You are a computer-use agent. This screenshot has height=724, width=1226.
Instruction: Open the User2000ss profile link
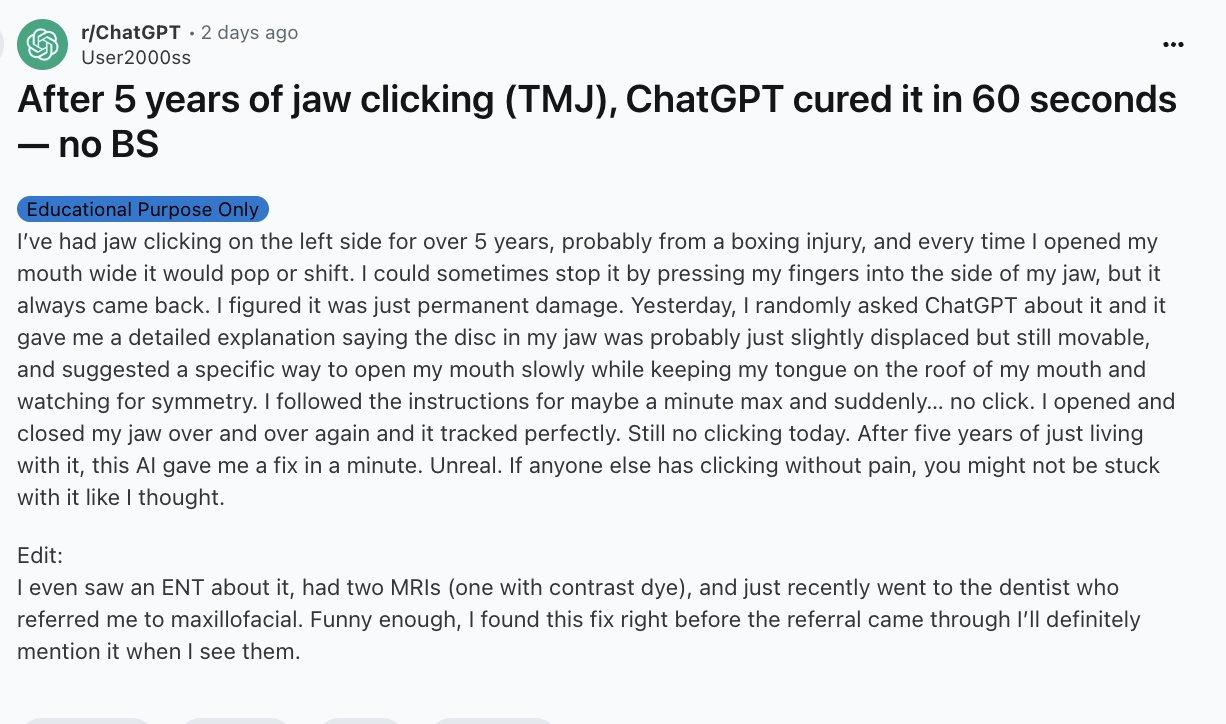tap(136, 57)
